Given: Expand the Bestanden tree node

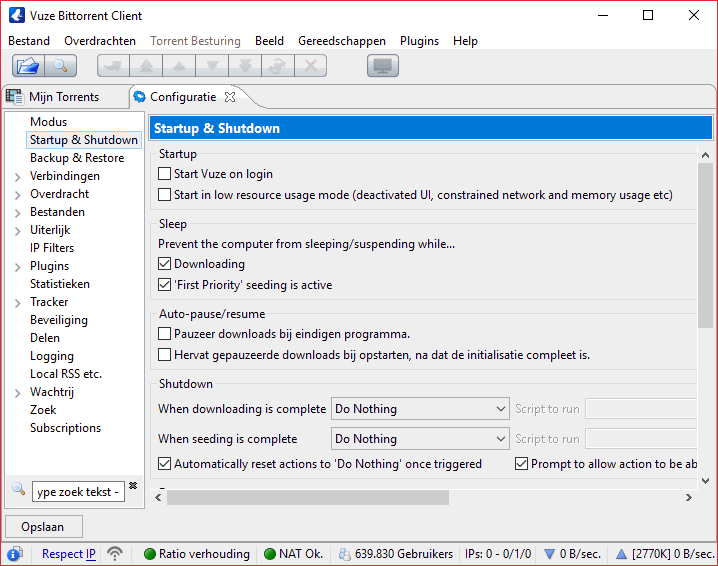Looking at the screenshot, I should click(17, 213).
